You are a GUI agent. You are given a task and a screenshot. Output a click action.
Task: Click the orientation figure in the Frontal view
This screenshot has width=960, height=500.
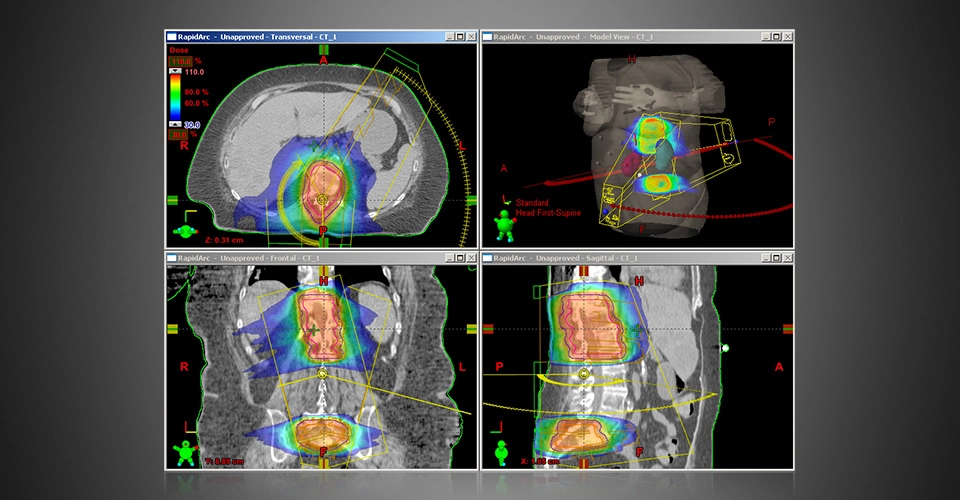(x=186, y=452)
